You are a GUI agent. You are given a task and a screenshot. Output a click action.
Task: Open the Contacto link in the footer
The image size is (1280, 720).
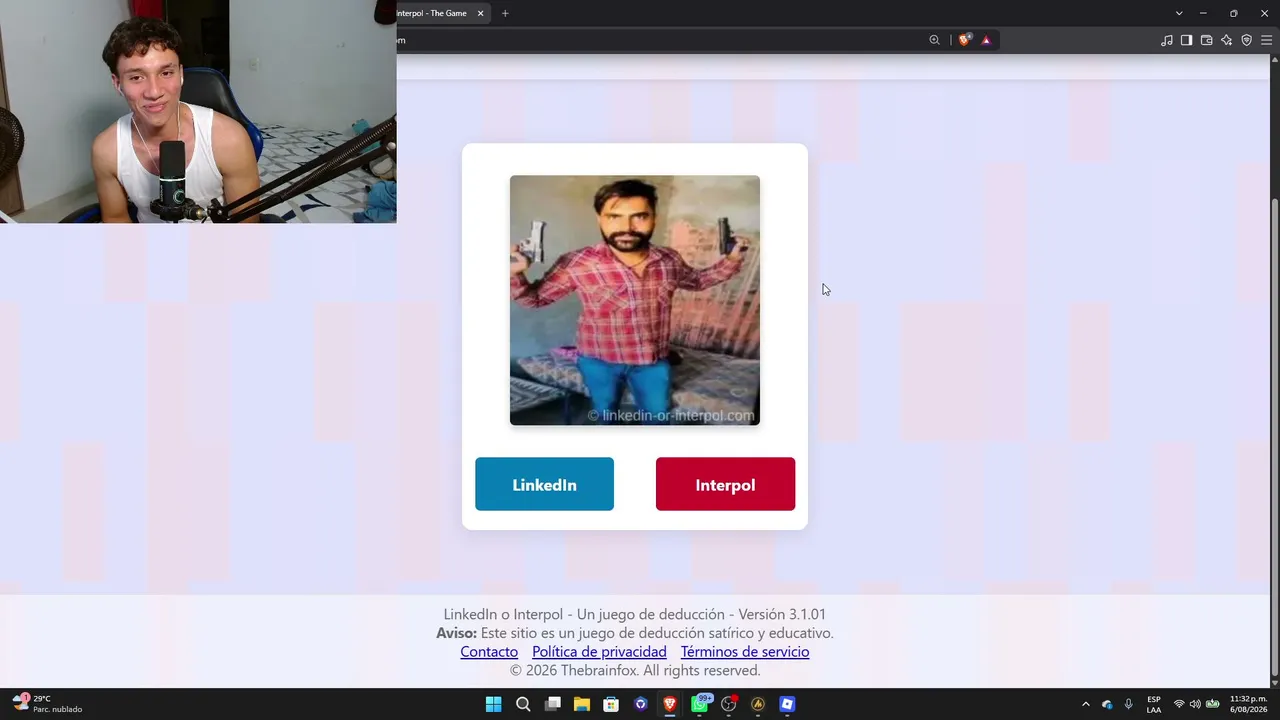tap(489, 652)
